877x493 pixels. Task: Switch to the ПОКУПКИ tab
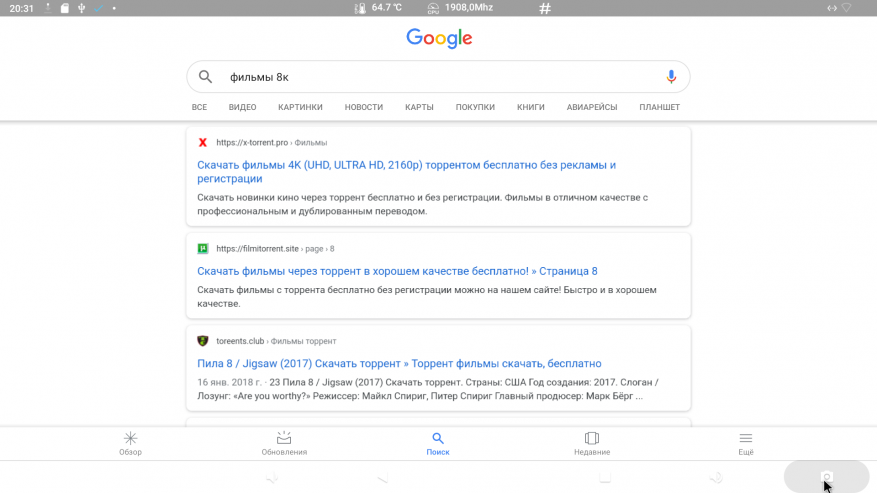point(475,107)
